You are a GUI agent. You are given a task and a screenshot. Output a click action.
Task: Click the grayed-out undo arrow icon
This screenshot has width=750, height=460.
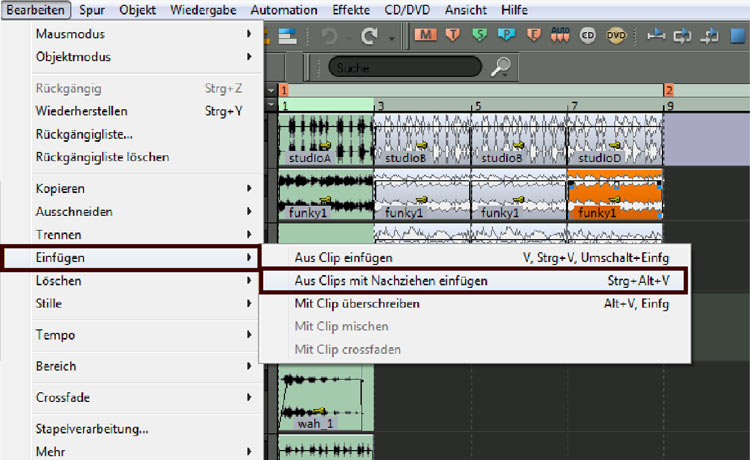coord(330,36)
